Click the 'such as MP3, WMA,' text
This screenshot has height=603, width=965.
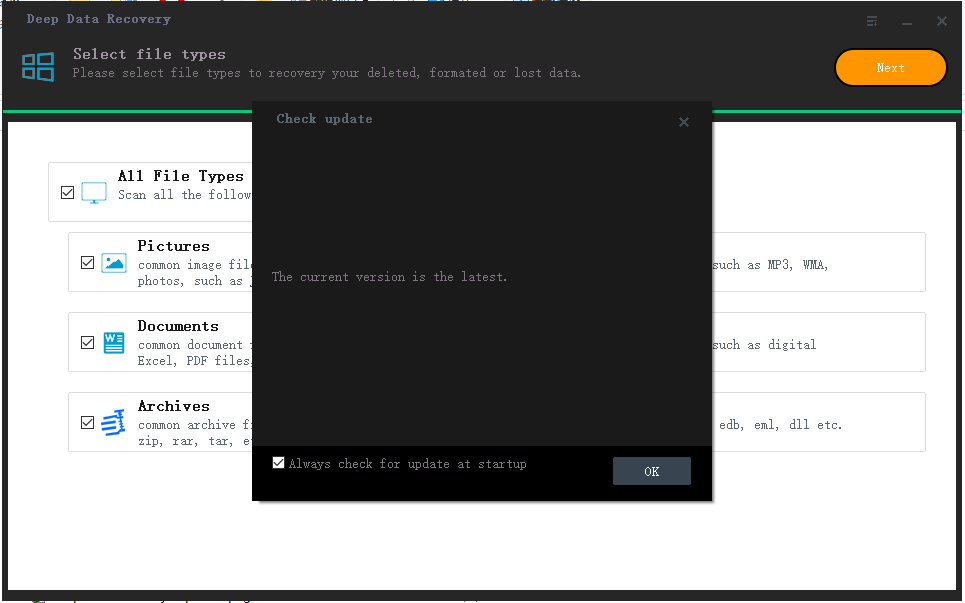[x=771, y=265]
